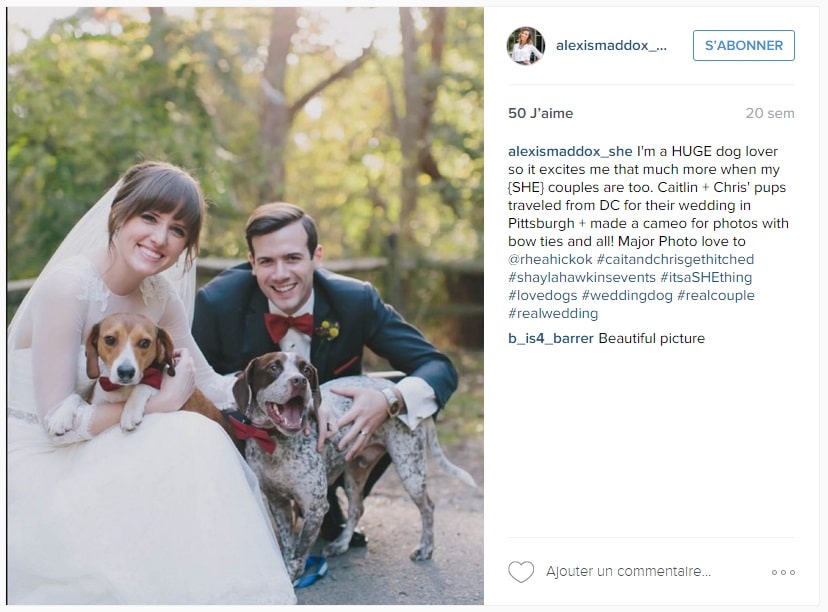This screenshot has height=612, width=828.
Task: Open #lovedogs hashtag
Action: point(542,295)
